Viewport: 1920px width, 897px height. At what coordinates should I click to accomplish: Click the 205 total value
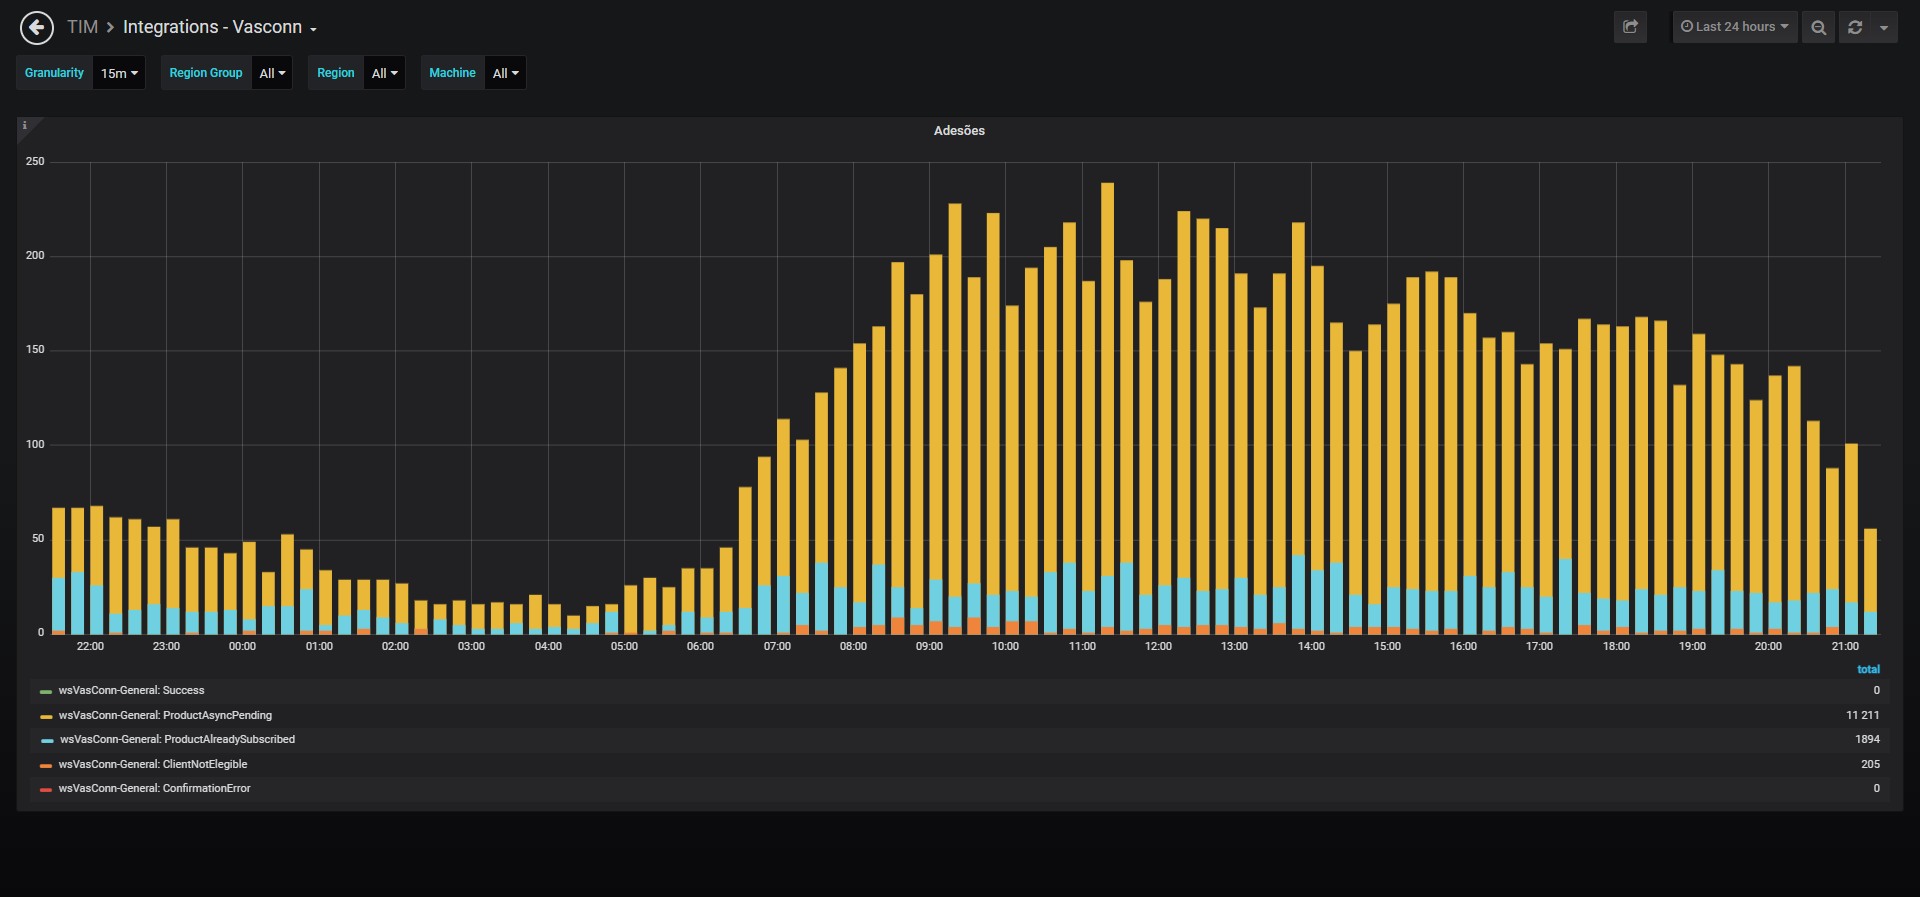tap(1870, 765)
